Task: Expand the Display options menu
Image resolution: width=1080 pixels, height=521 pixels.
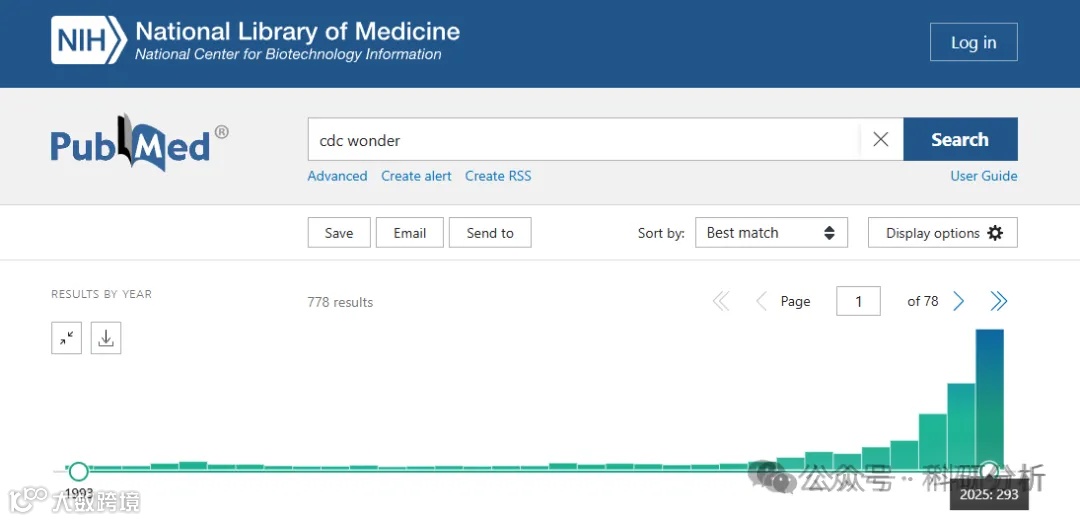Action: click(943, 233)
